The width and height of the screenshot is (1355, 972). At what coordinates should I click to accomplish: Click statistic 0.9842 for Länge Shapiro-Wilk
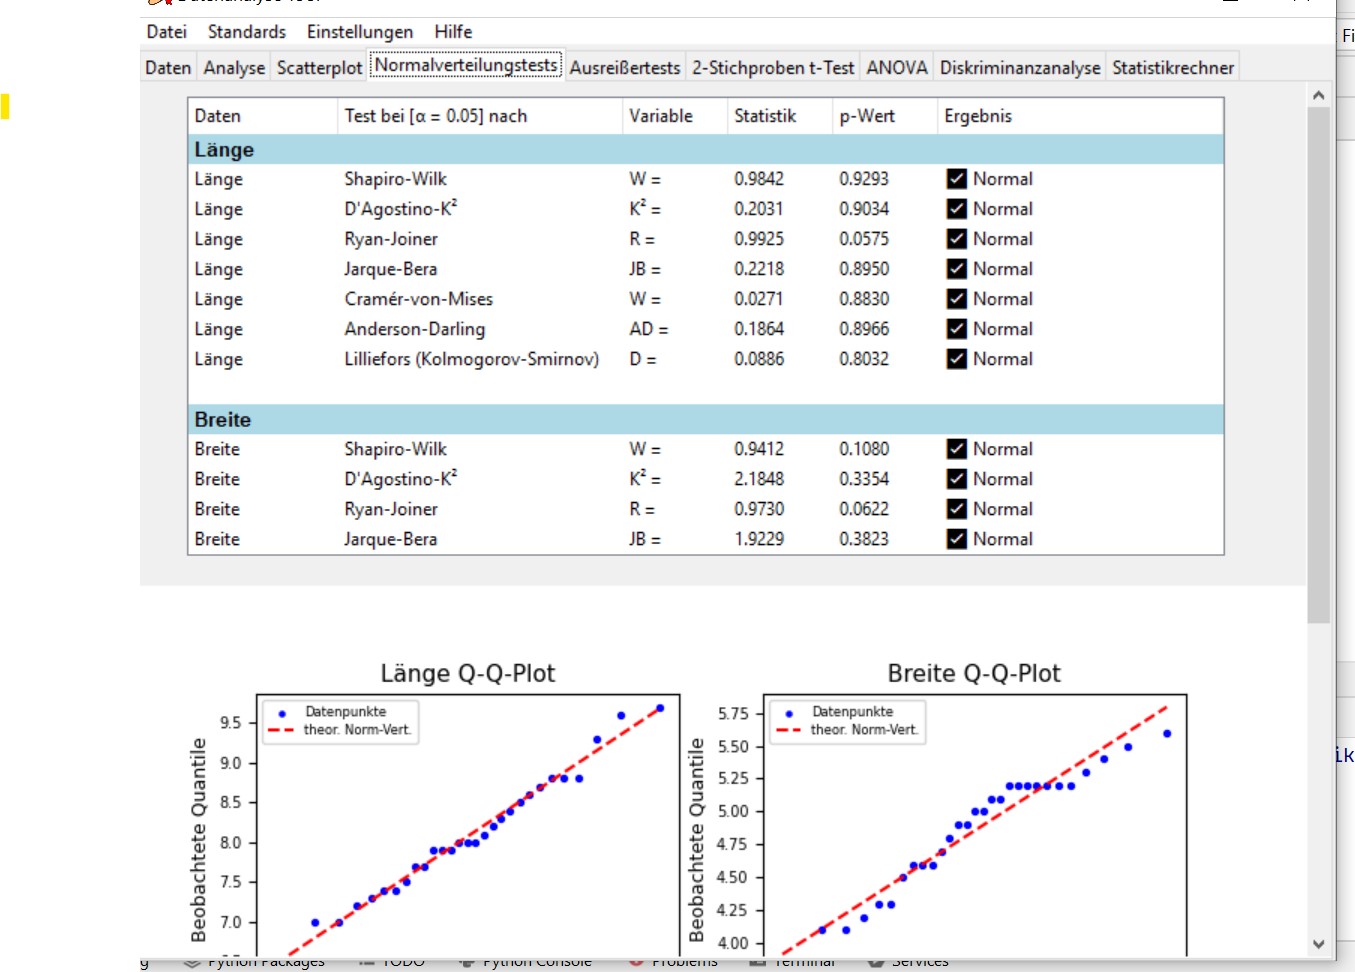(x=759, y=179)
